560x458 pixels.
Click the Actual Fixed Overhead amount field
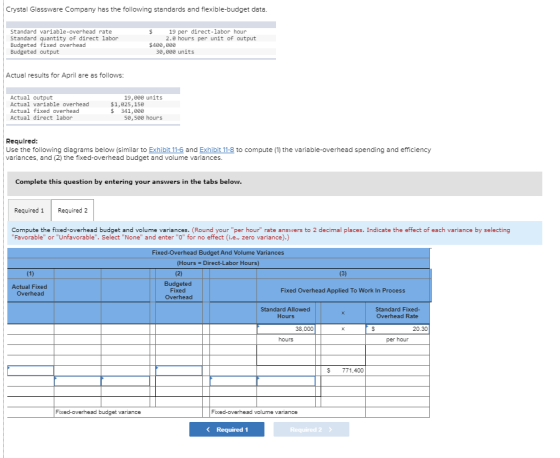31,370
